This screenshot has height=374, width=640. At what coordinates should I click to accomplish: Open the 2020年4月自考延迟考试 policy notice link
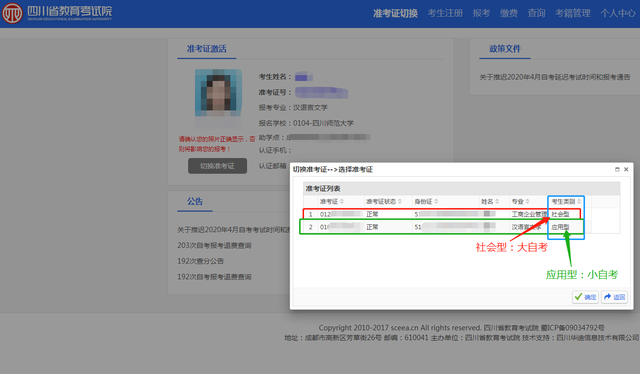(555, 77)
